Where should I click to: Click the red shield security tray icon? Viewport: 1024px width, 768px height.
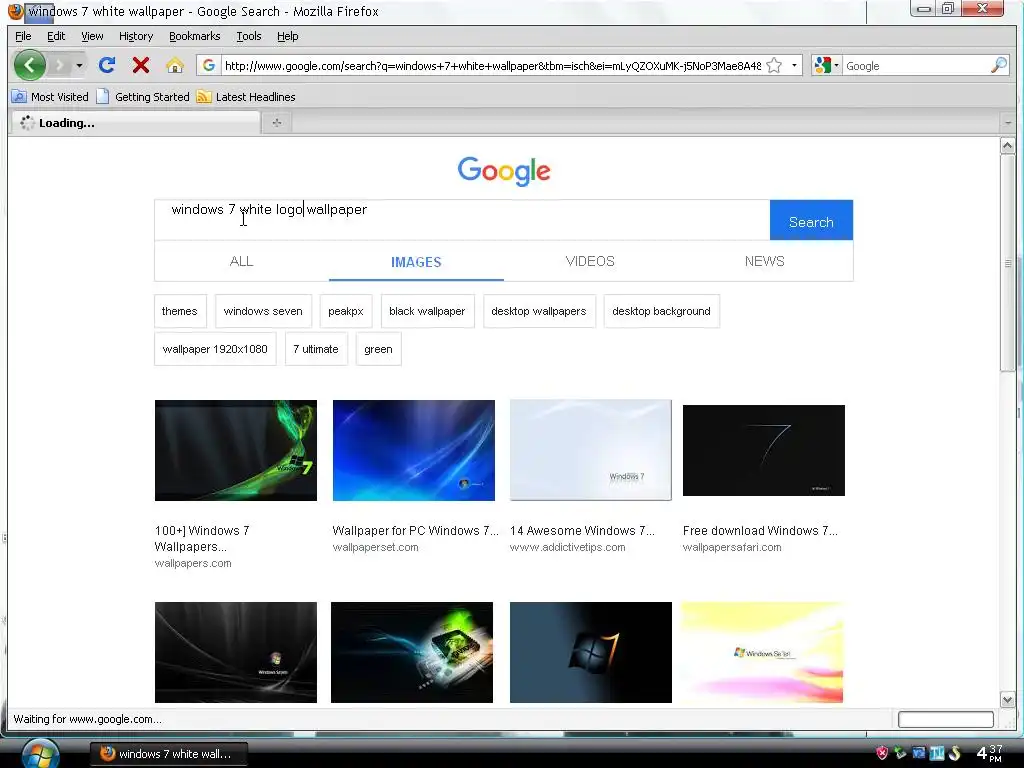(882, 753)
